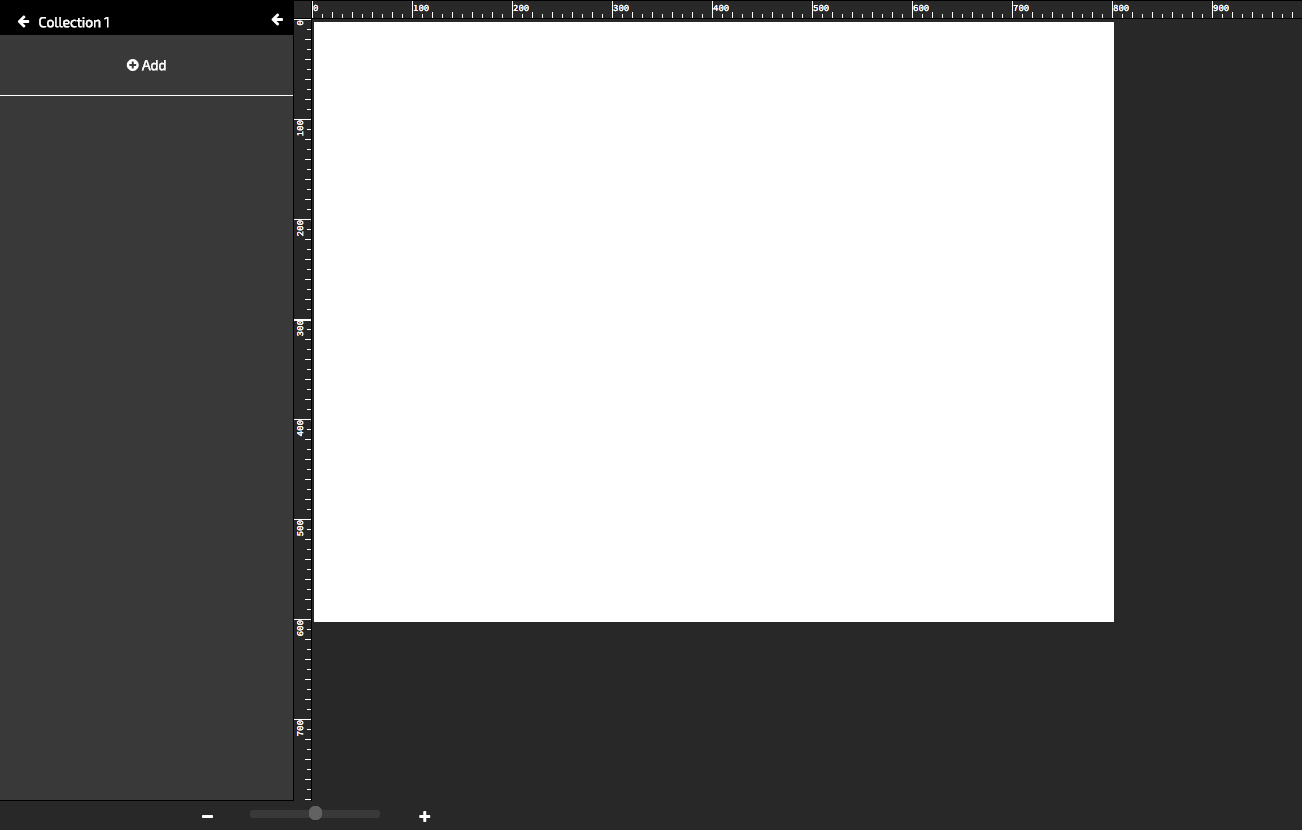1302x830 pixels.
Task: Click the zoom out minus icon
Action: coord(207,816)
